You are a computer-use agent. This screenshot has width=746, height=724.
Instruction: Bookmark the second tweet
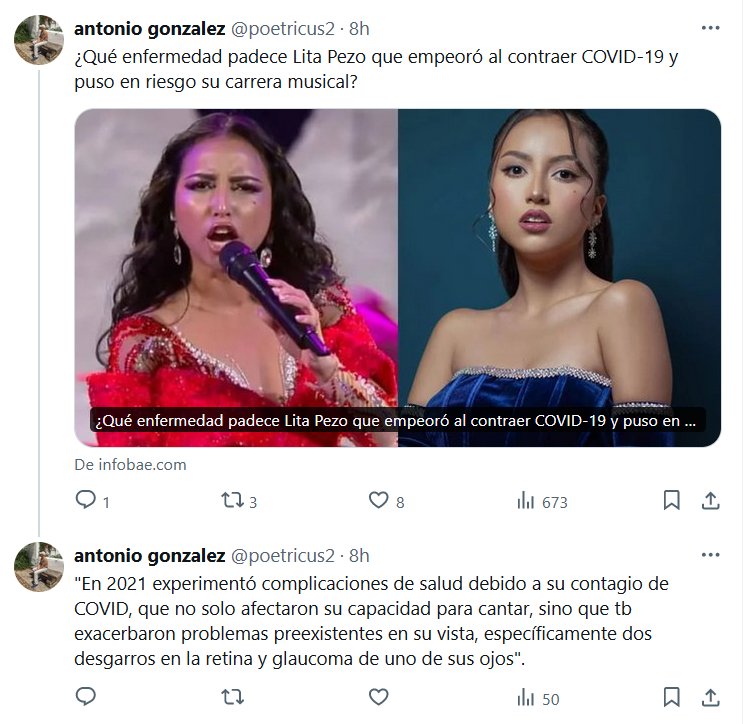(x=672, y=697)
